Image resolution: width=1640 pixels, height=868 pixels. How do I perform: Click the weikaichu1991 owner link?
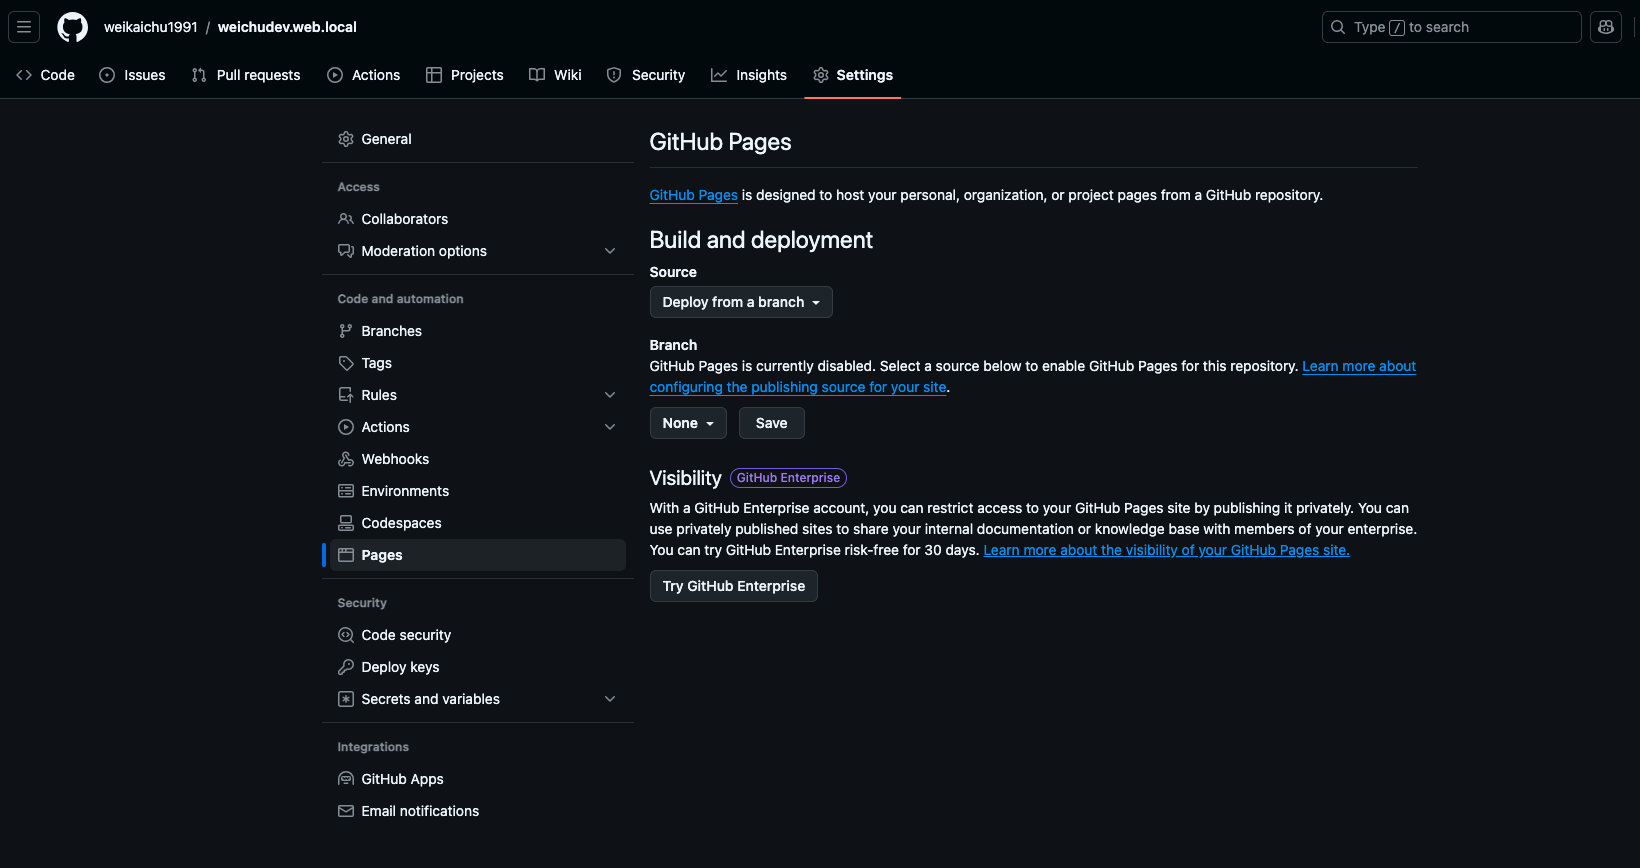[x=151, y=27]
